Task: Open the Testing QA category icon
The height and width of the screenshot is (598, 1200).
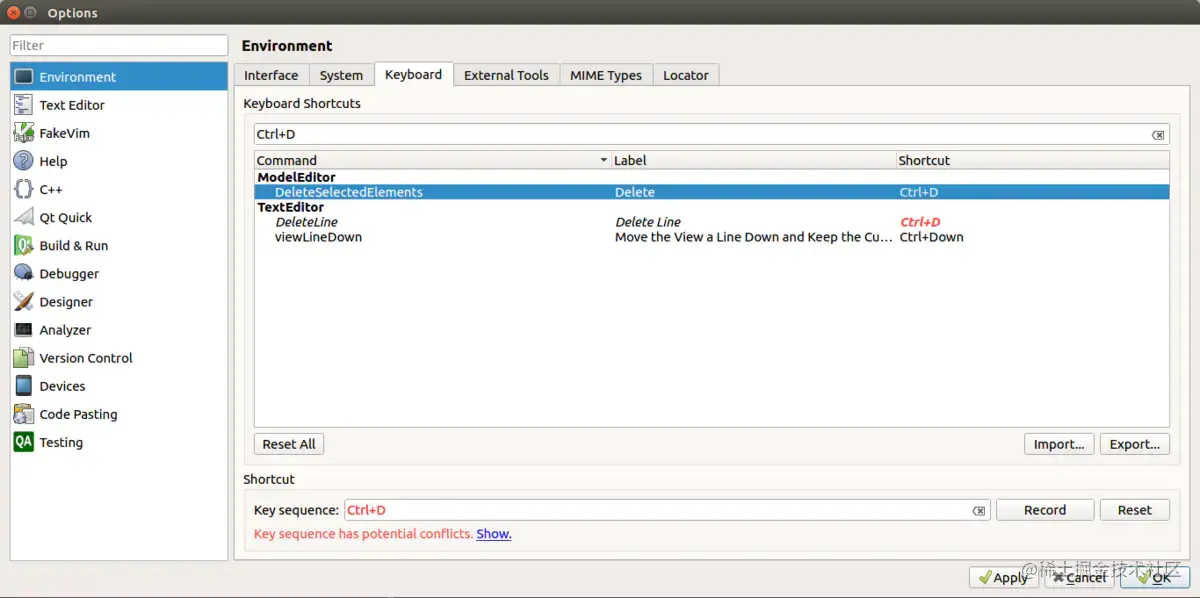Action: tap(24, 441)
